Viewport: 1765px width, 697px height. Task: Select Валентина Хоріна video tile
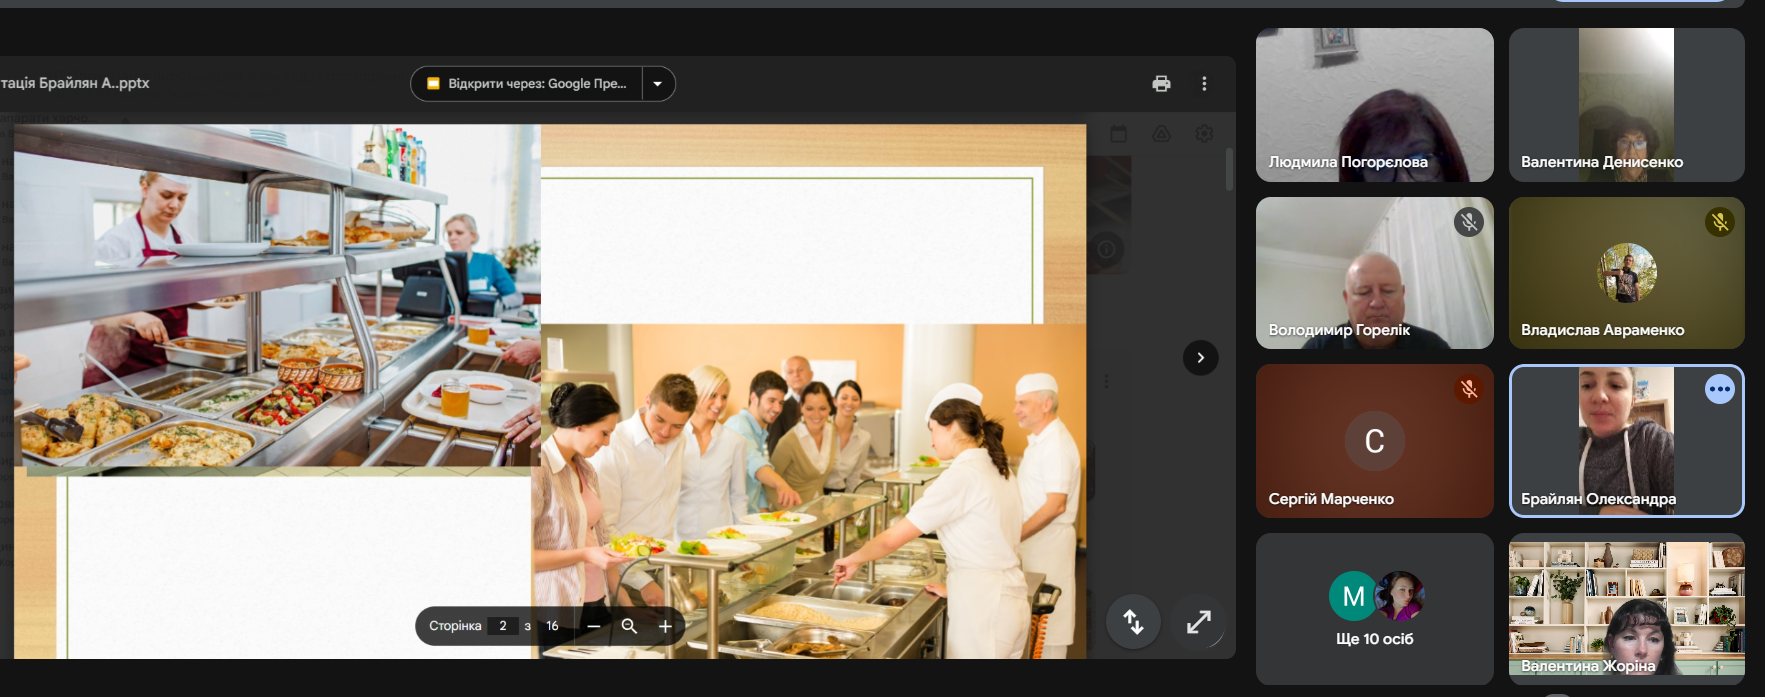pyautogui.click(x=1626, y=608)
